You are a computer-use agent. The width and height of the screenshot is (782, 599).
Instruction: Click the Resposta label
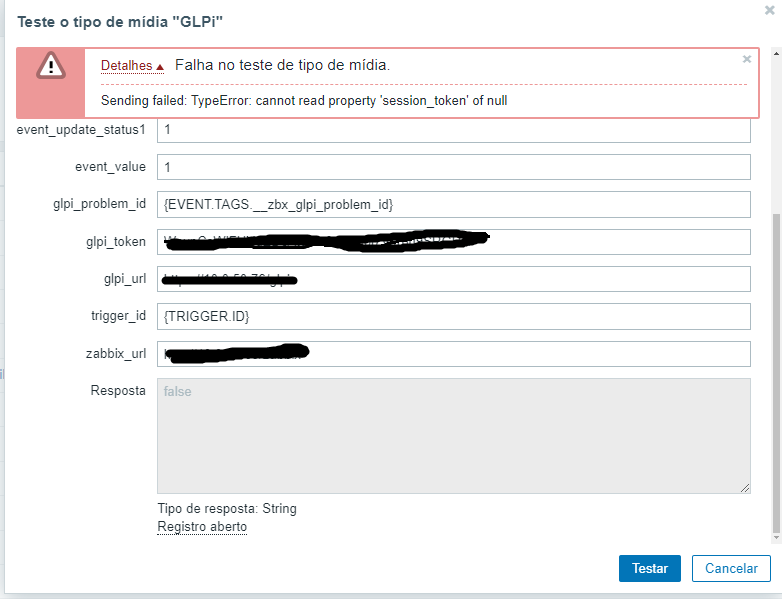(x=118, y=391)
